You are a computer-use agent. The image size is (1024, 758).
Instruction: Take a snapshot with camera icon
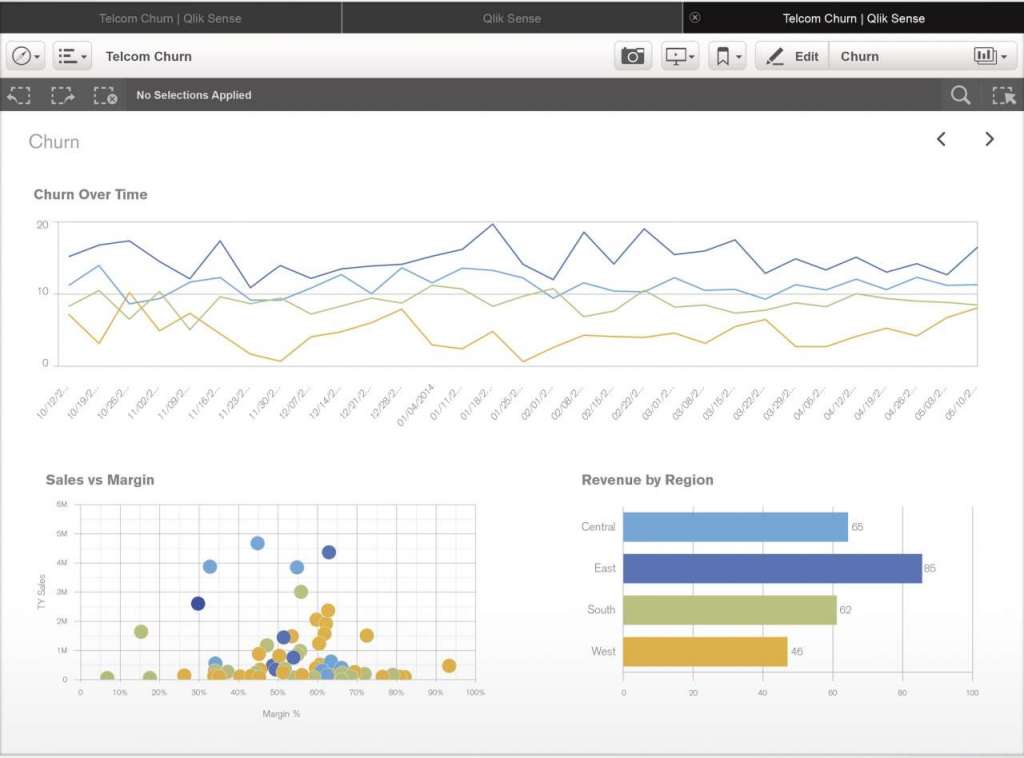coord(632,57)
